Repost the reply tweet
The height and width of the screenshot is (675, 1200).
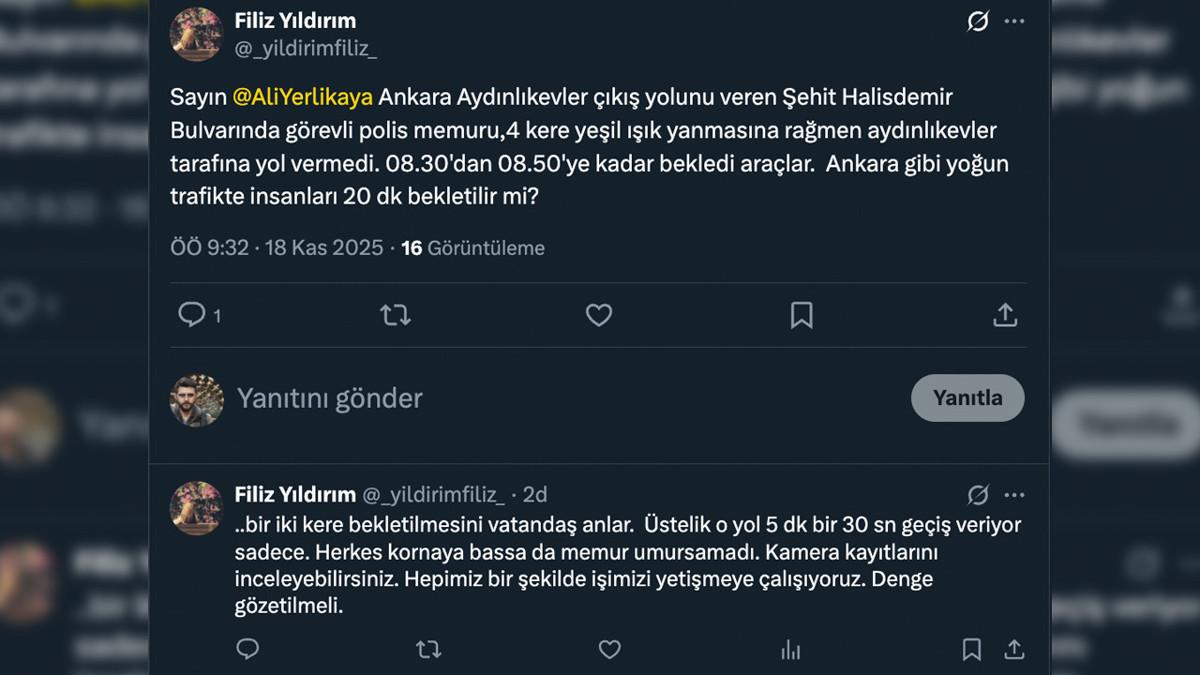(428, 650)
